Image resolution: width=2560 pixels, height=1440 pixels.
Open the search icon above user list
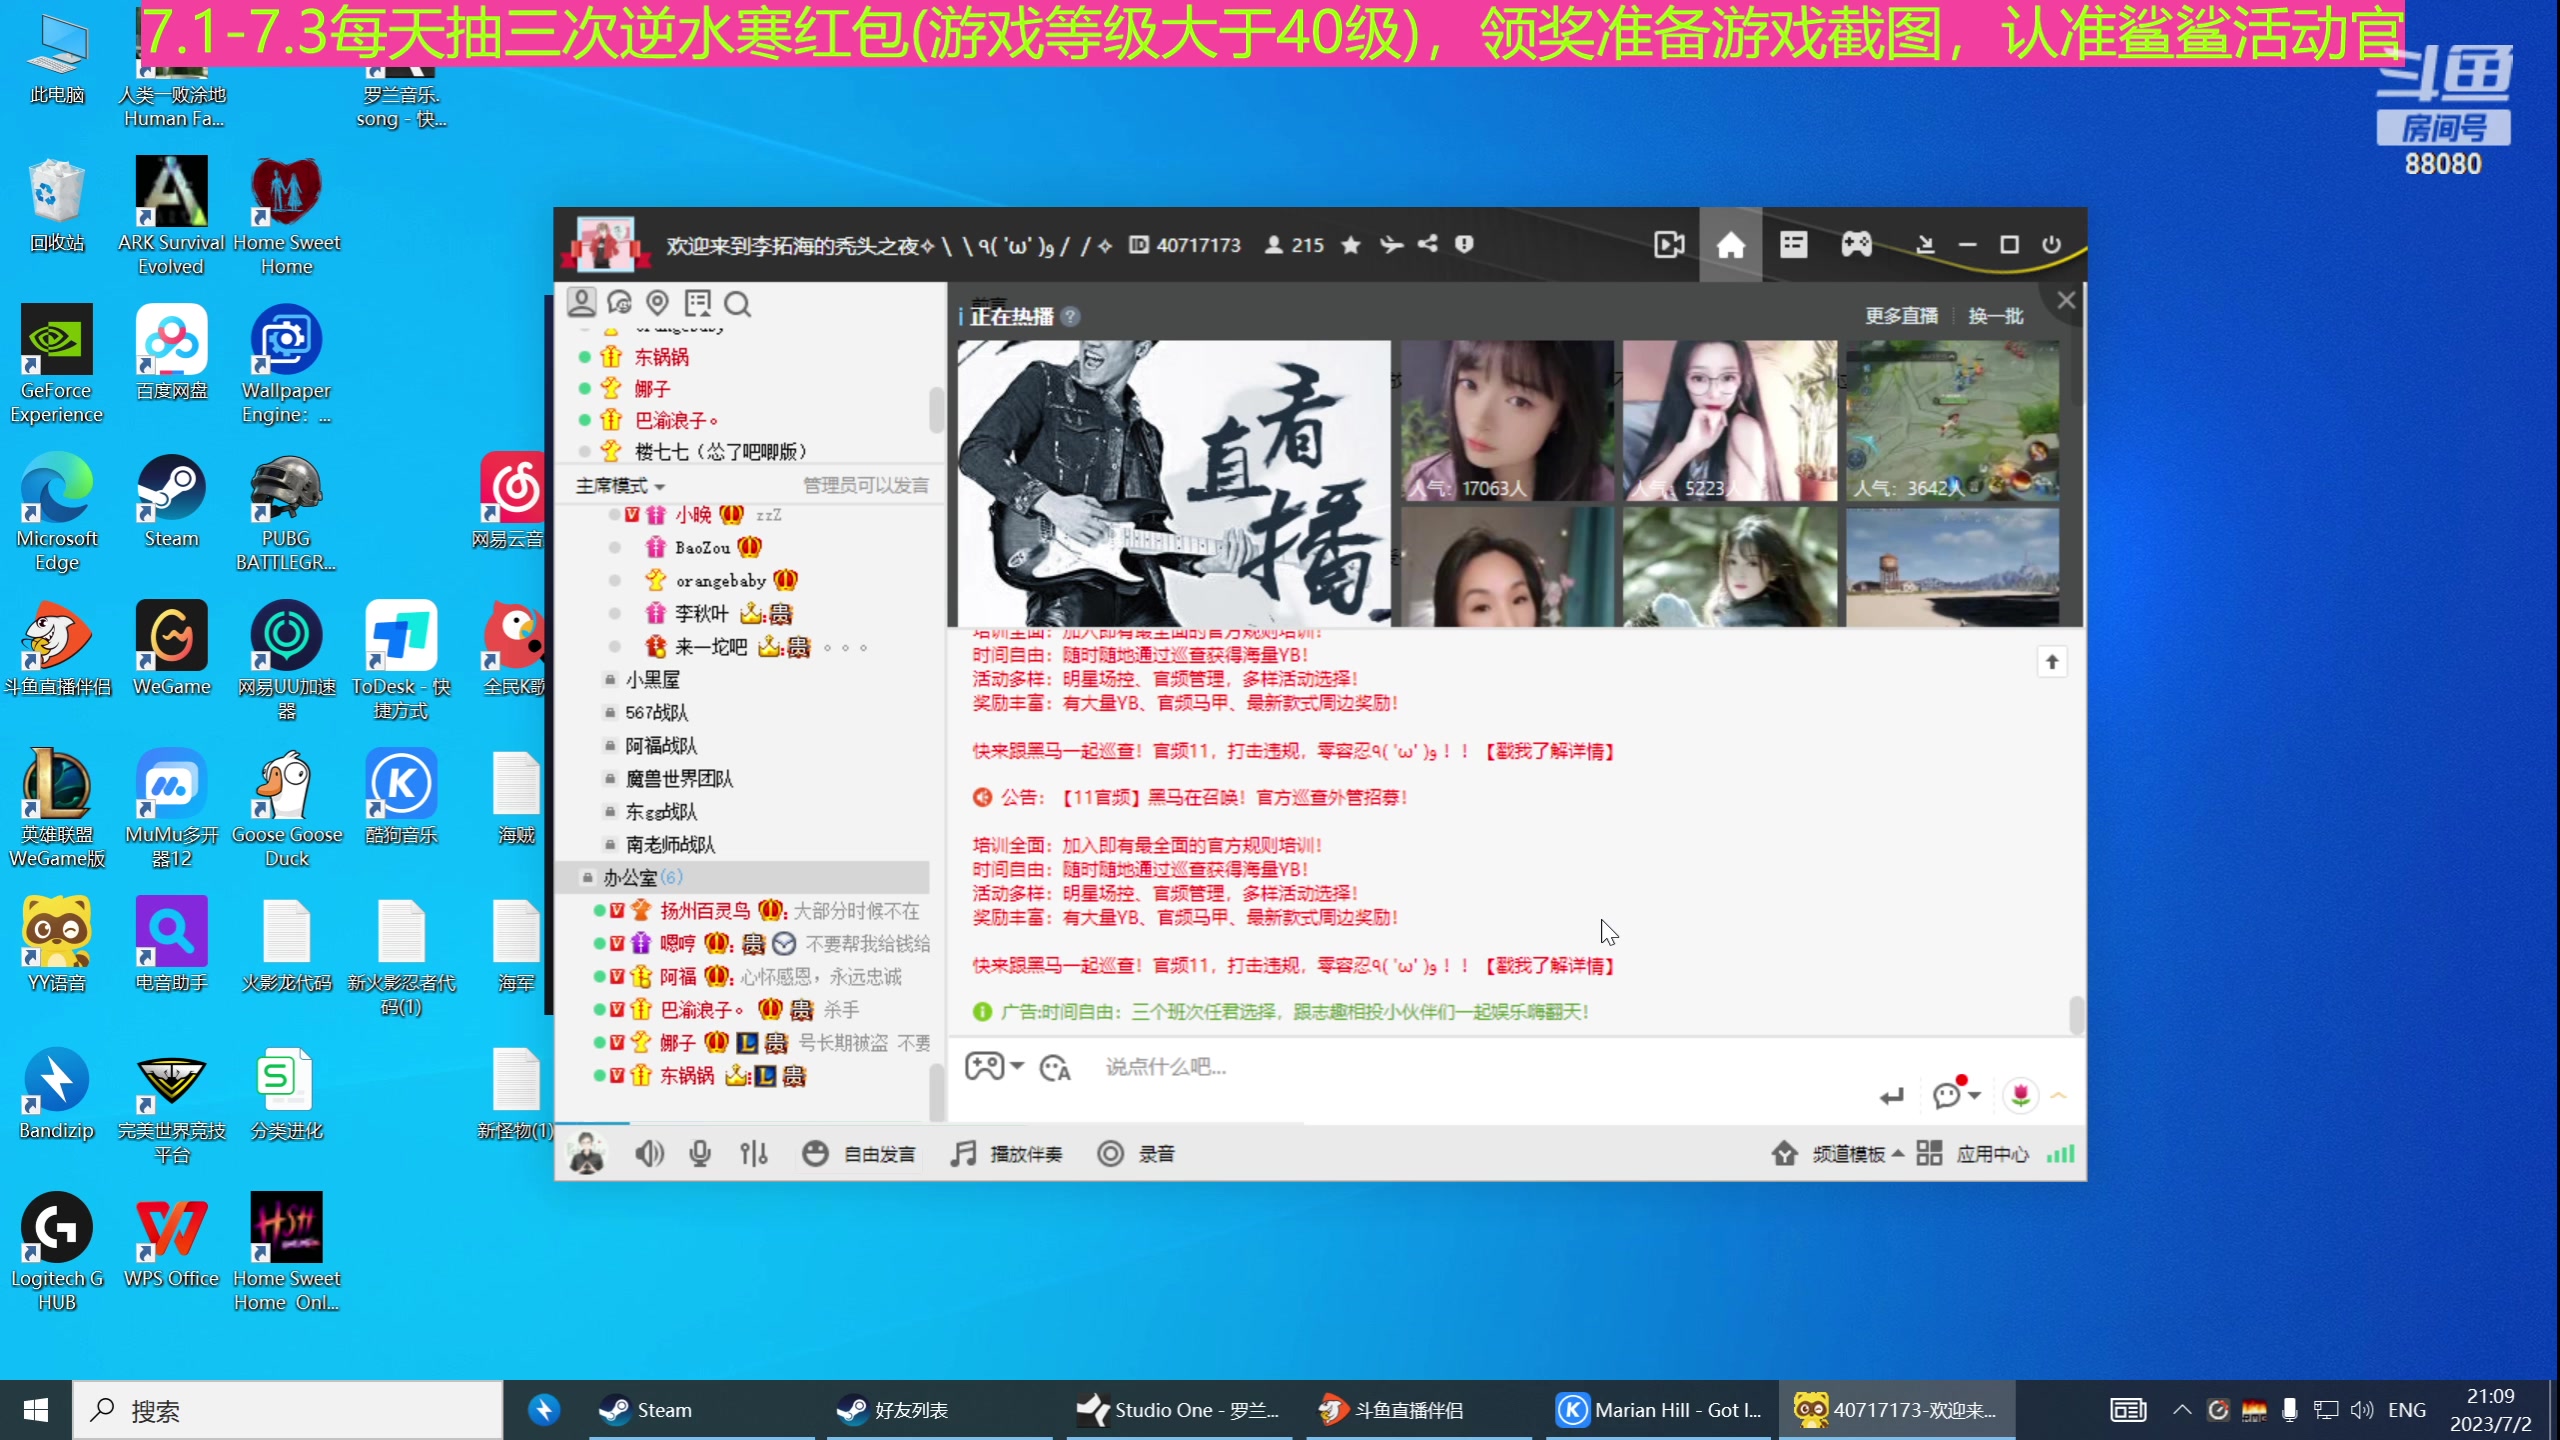coord(737,303)
